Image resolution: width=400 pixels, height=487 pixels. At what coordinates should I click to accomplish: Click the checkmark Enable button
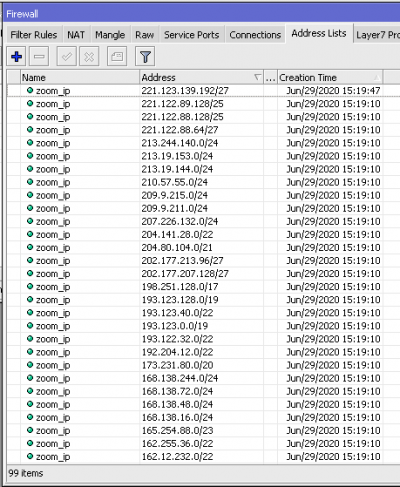(67, 57)
